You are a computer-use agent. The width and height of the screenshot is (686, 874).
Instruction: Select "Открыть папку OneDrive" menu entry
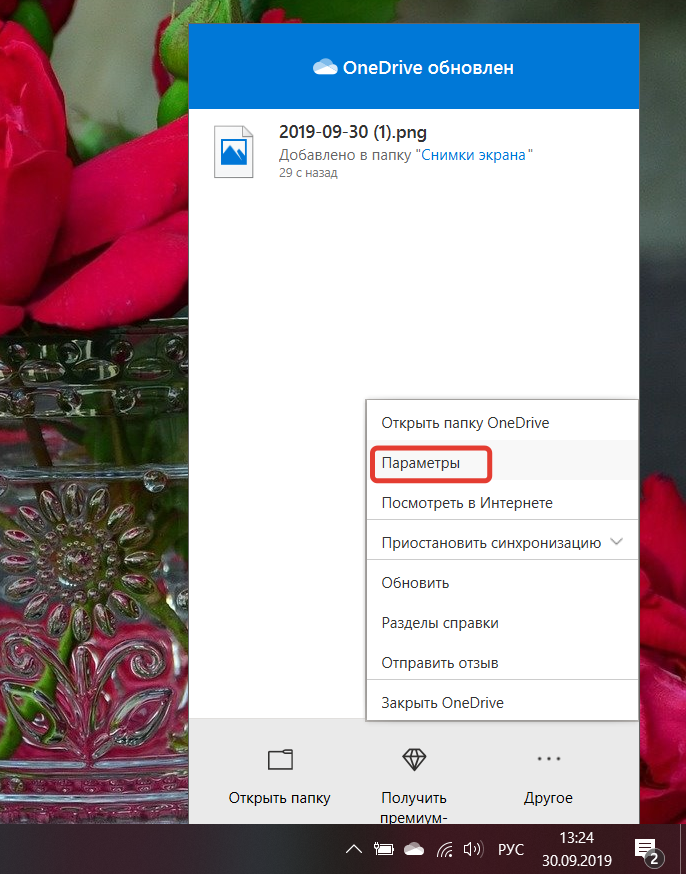pyautogui.click(x=502, y=423)
